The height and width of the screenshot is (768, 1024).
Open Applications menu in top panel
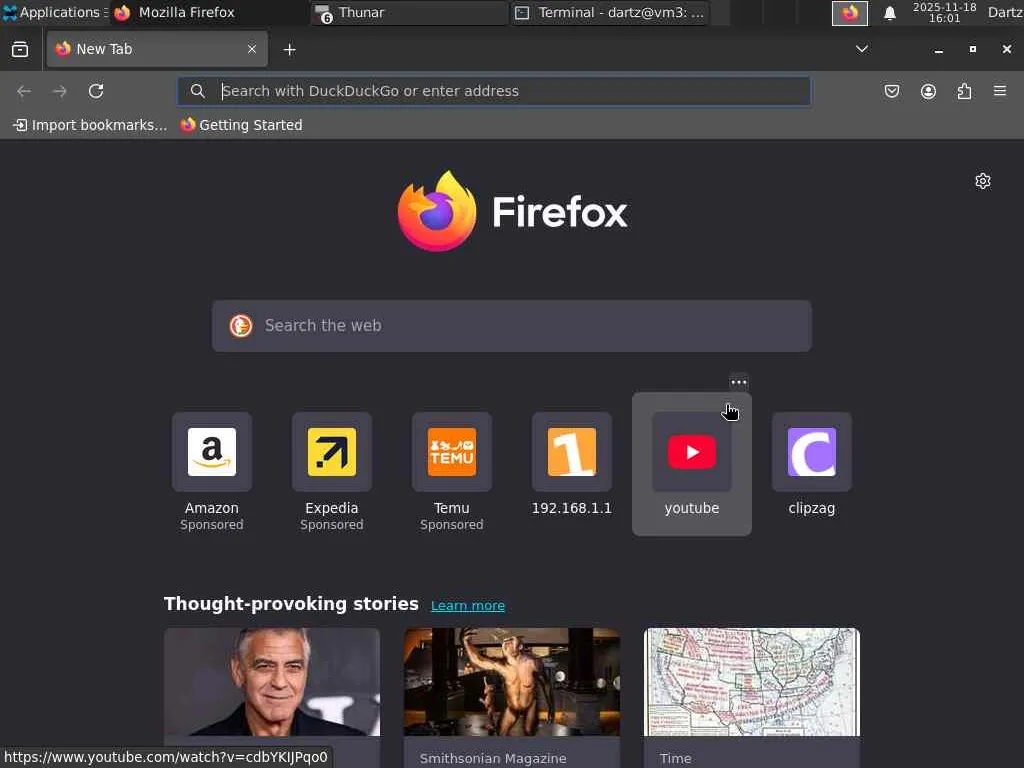point(56,12)
